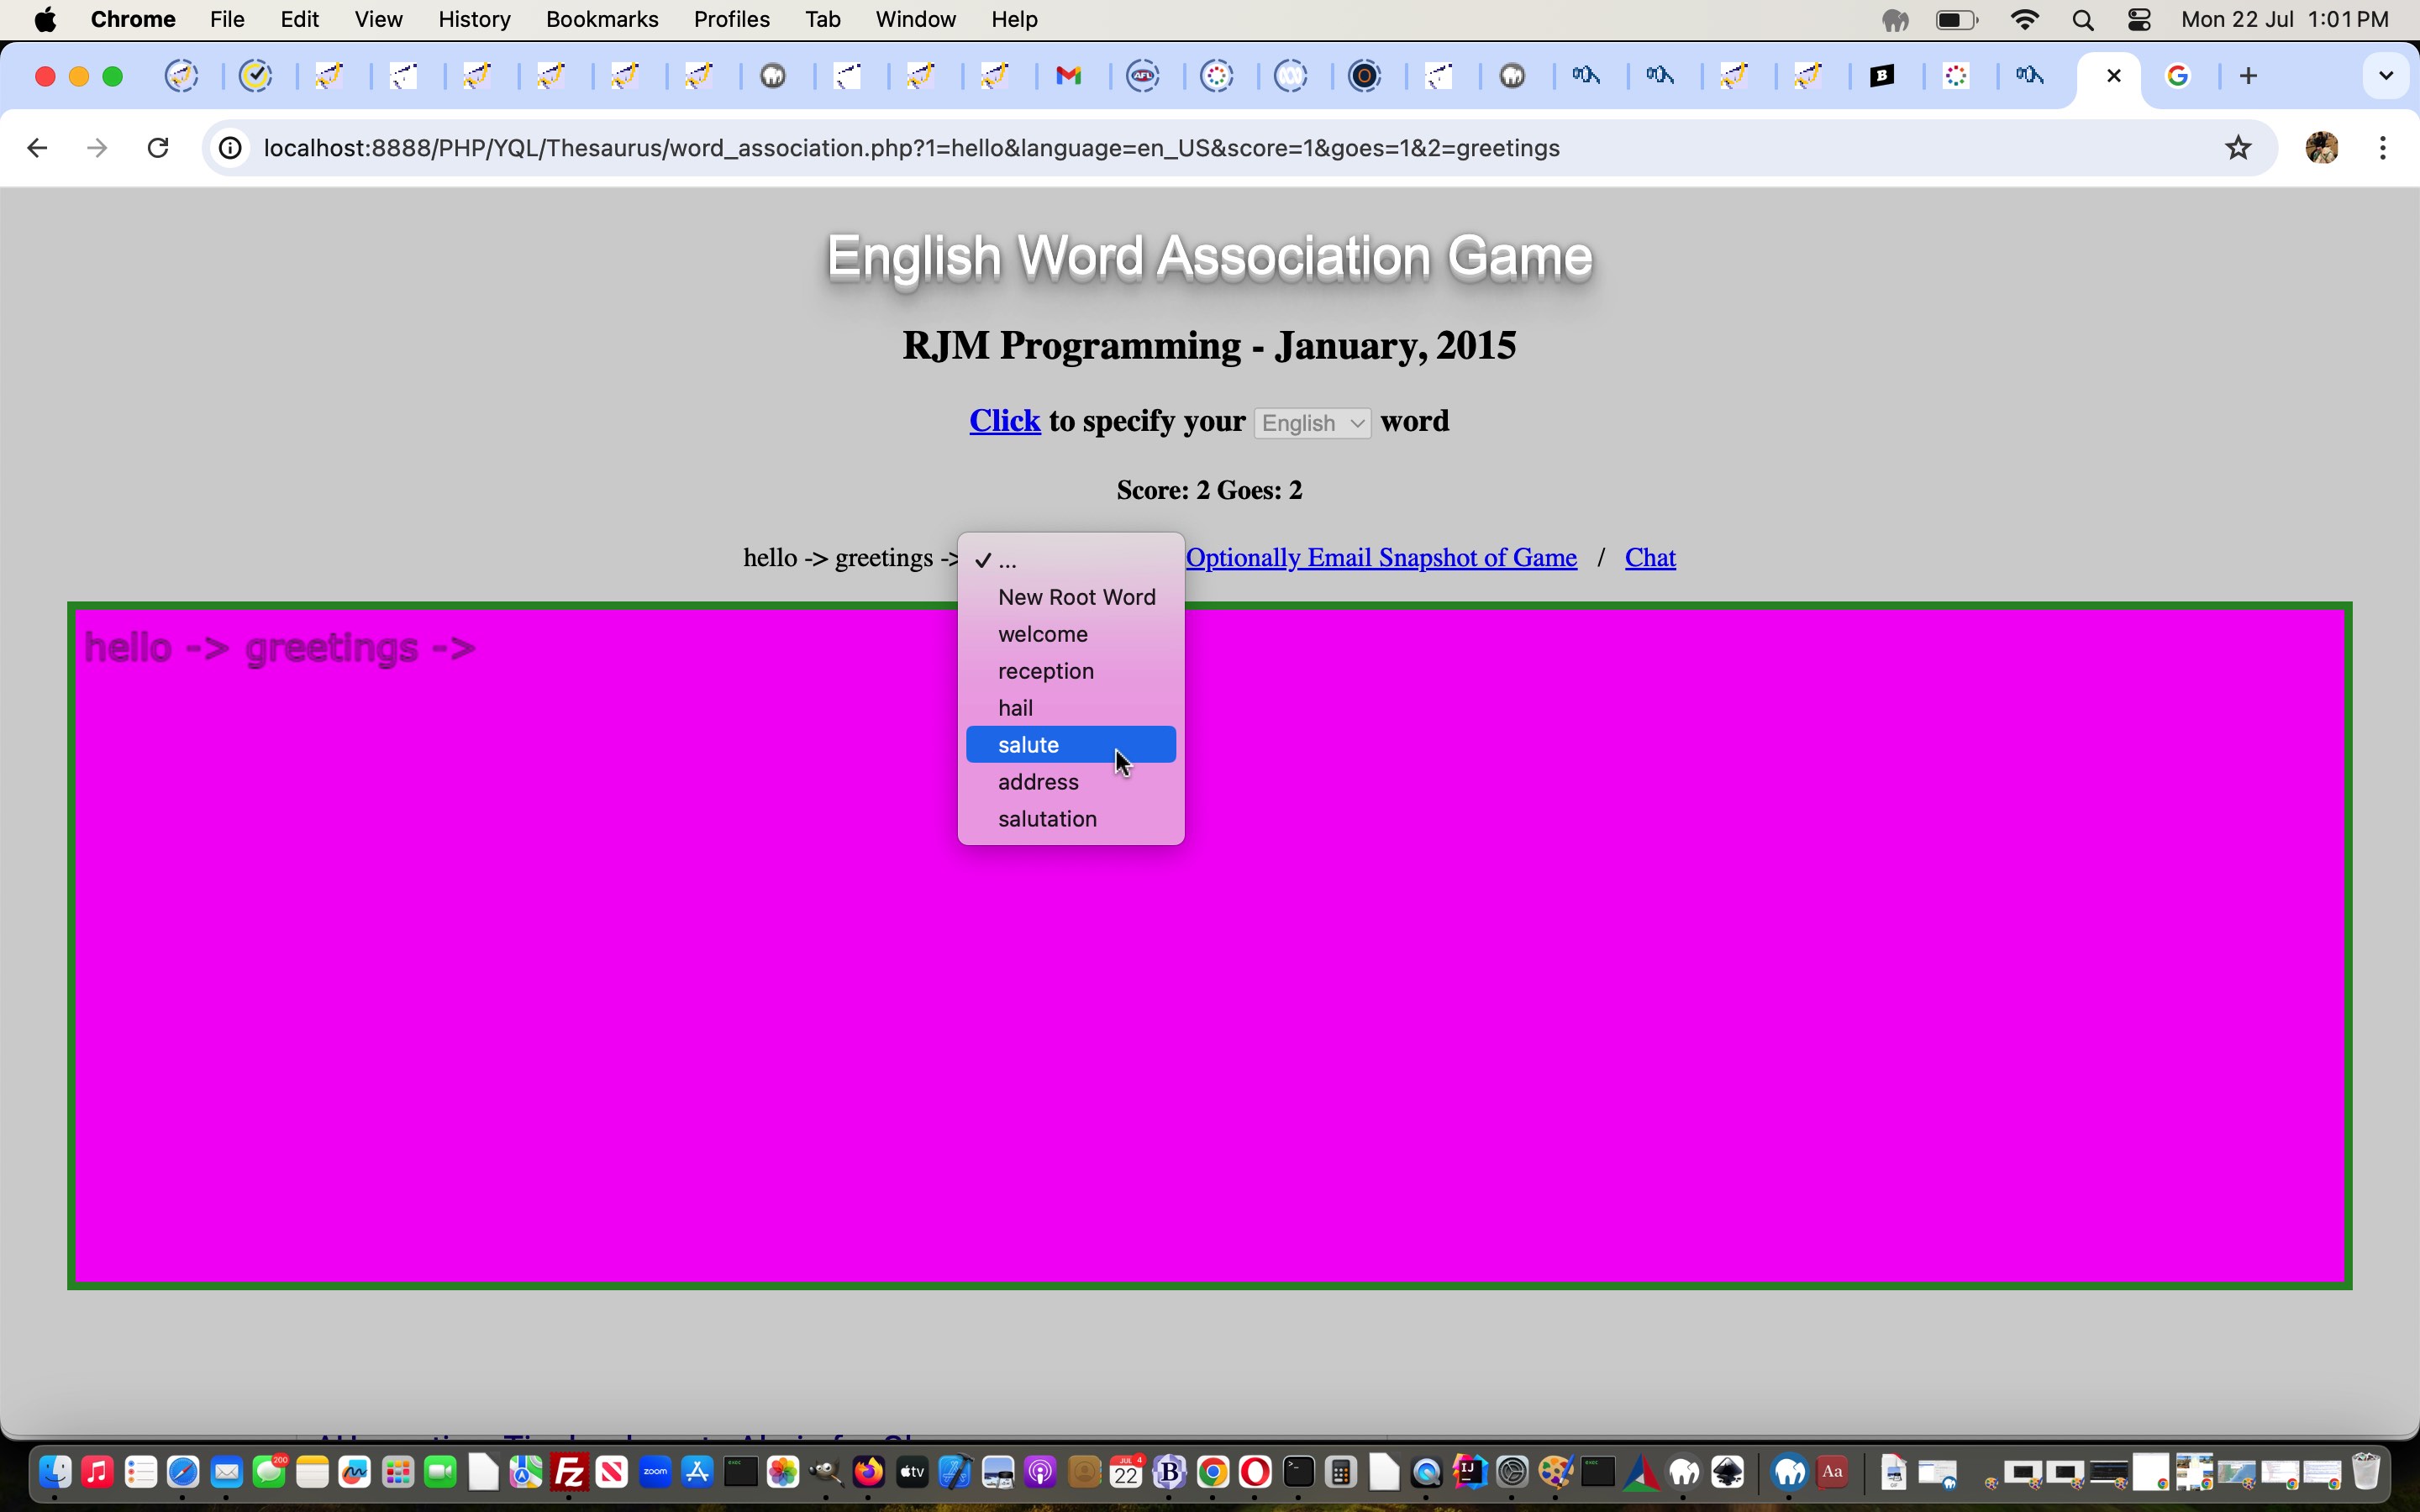Launch Firefox from the dock

(868, 1472)
